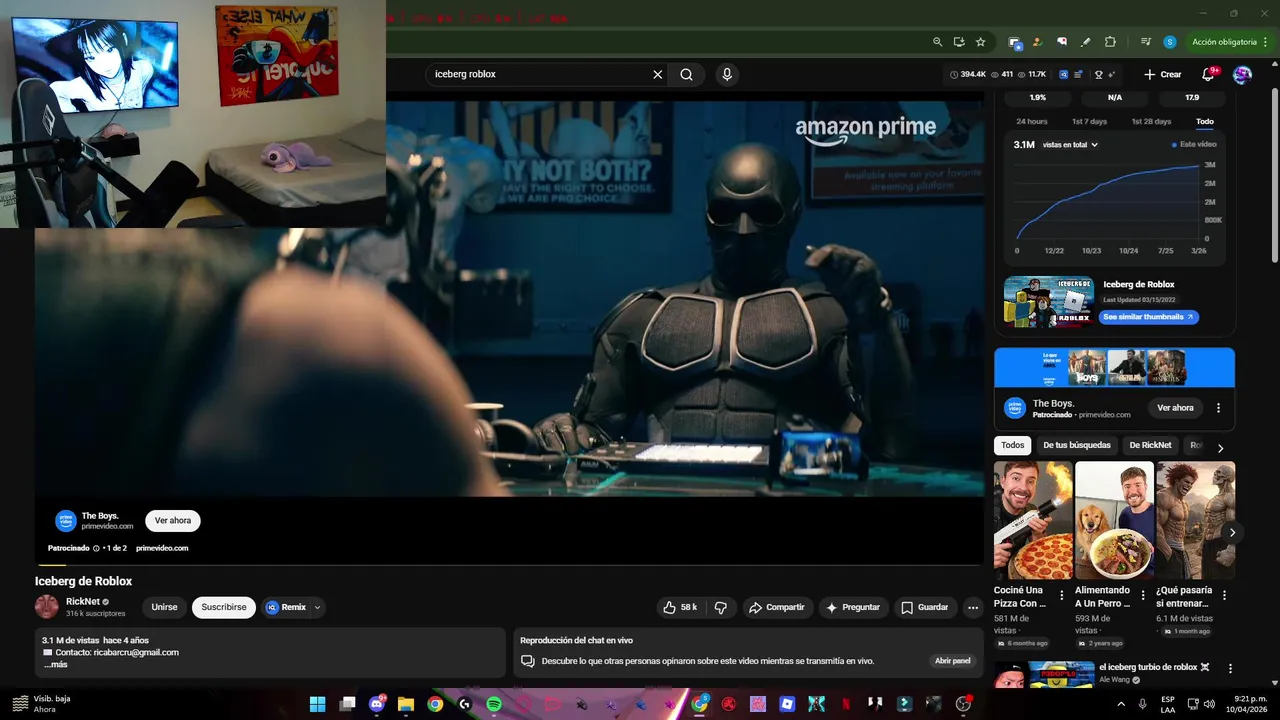1280x720 pixels.
Task: Like the video with 58 k
Action: [679, 607]
